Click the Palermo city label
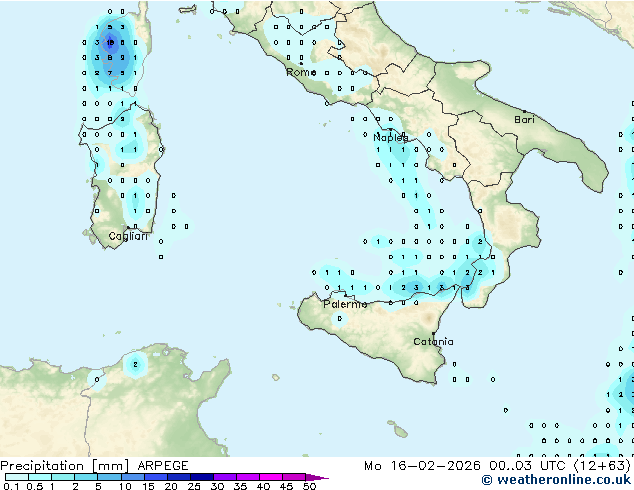The image size is (634, 490). (344, 303)
